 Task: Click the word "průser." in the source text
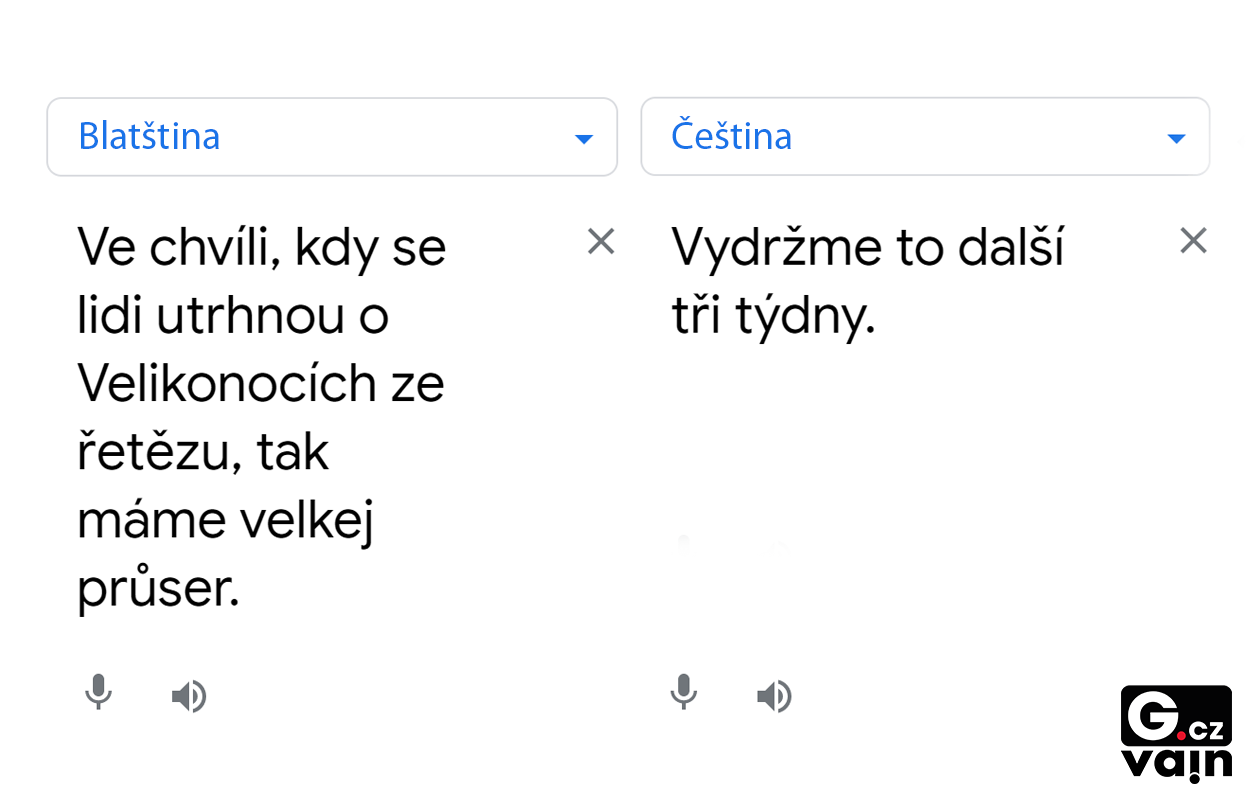(158, 590)
